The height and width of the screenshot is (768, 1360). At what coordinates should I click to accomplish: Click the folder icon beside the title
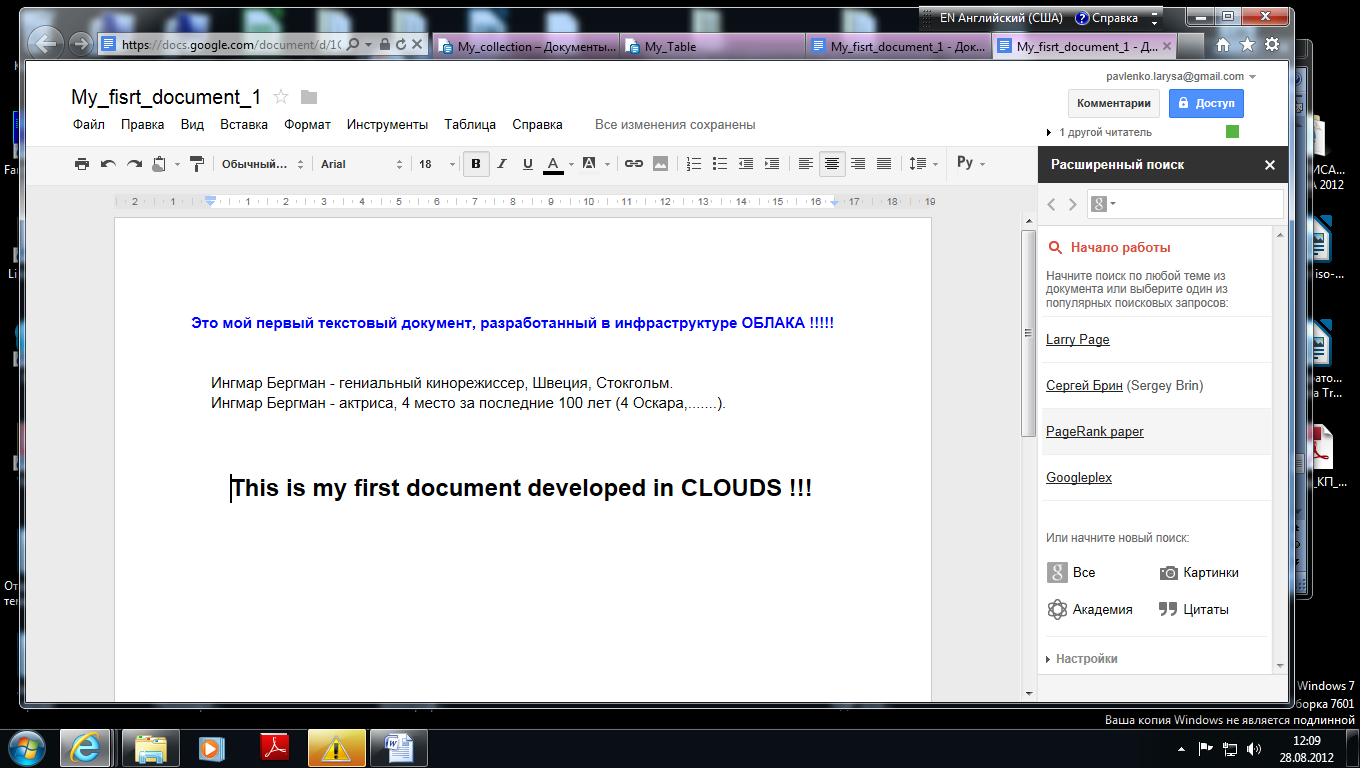(x=309, y=97)
